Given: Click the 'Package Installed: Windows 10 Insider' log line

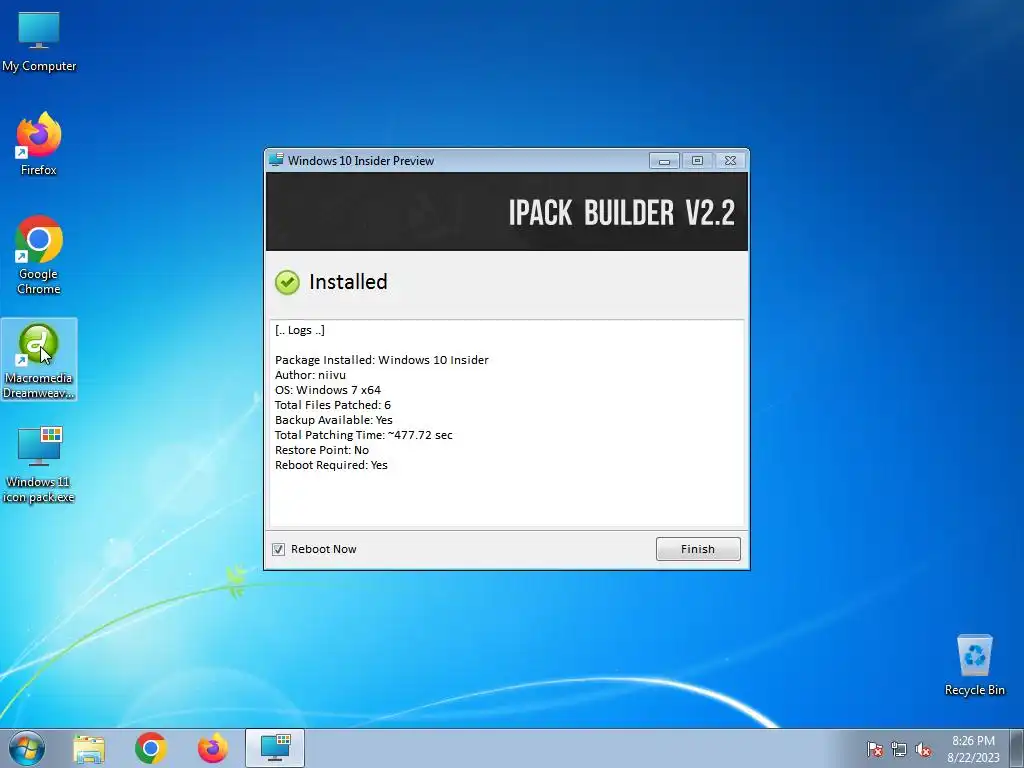Looking at the screenshot, I should click(381, 360).
